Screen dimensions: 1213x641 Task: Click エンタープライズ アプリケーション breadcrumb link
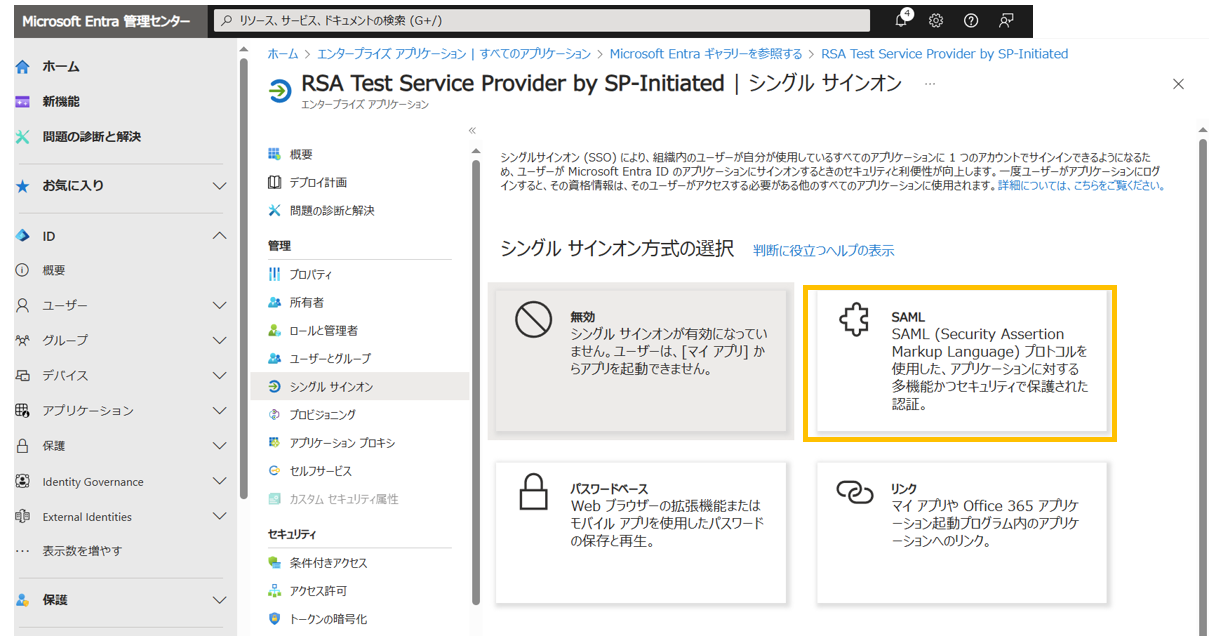click(x=453, y=54)
